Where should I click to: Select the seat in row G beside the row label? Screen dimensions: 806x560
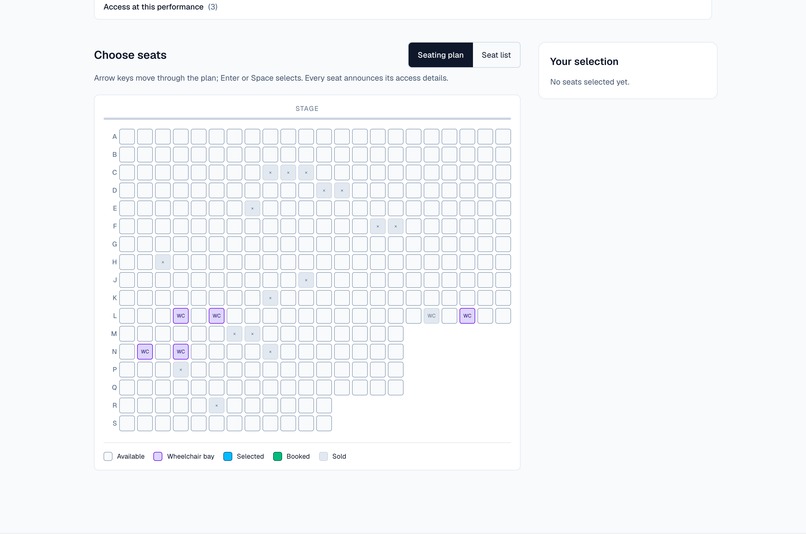tap(127, 244)
